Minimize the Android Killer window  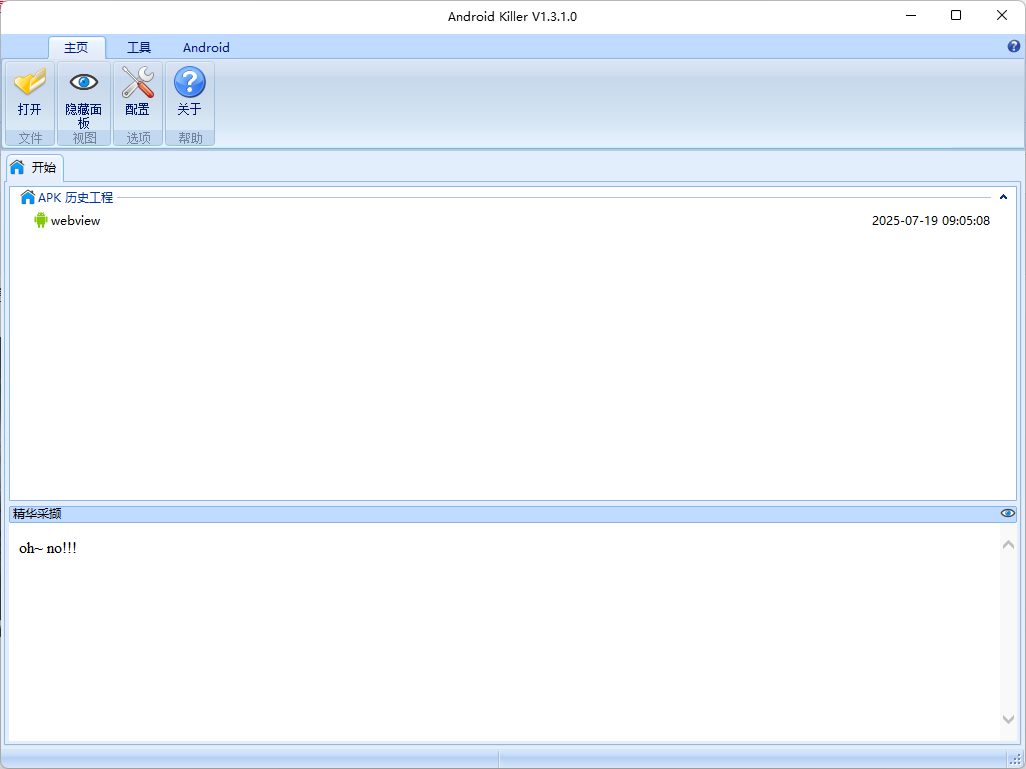click(x=910, y=15)
